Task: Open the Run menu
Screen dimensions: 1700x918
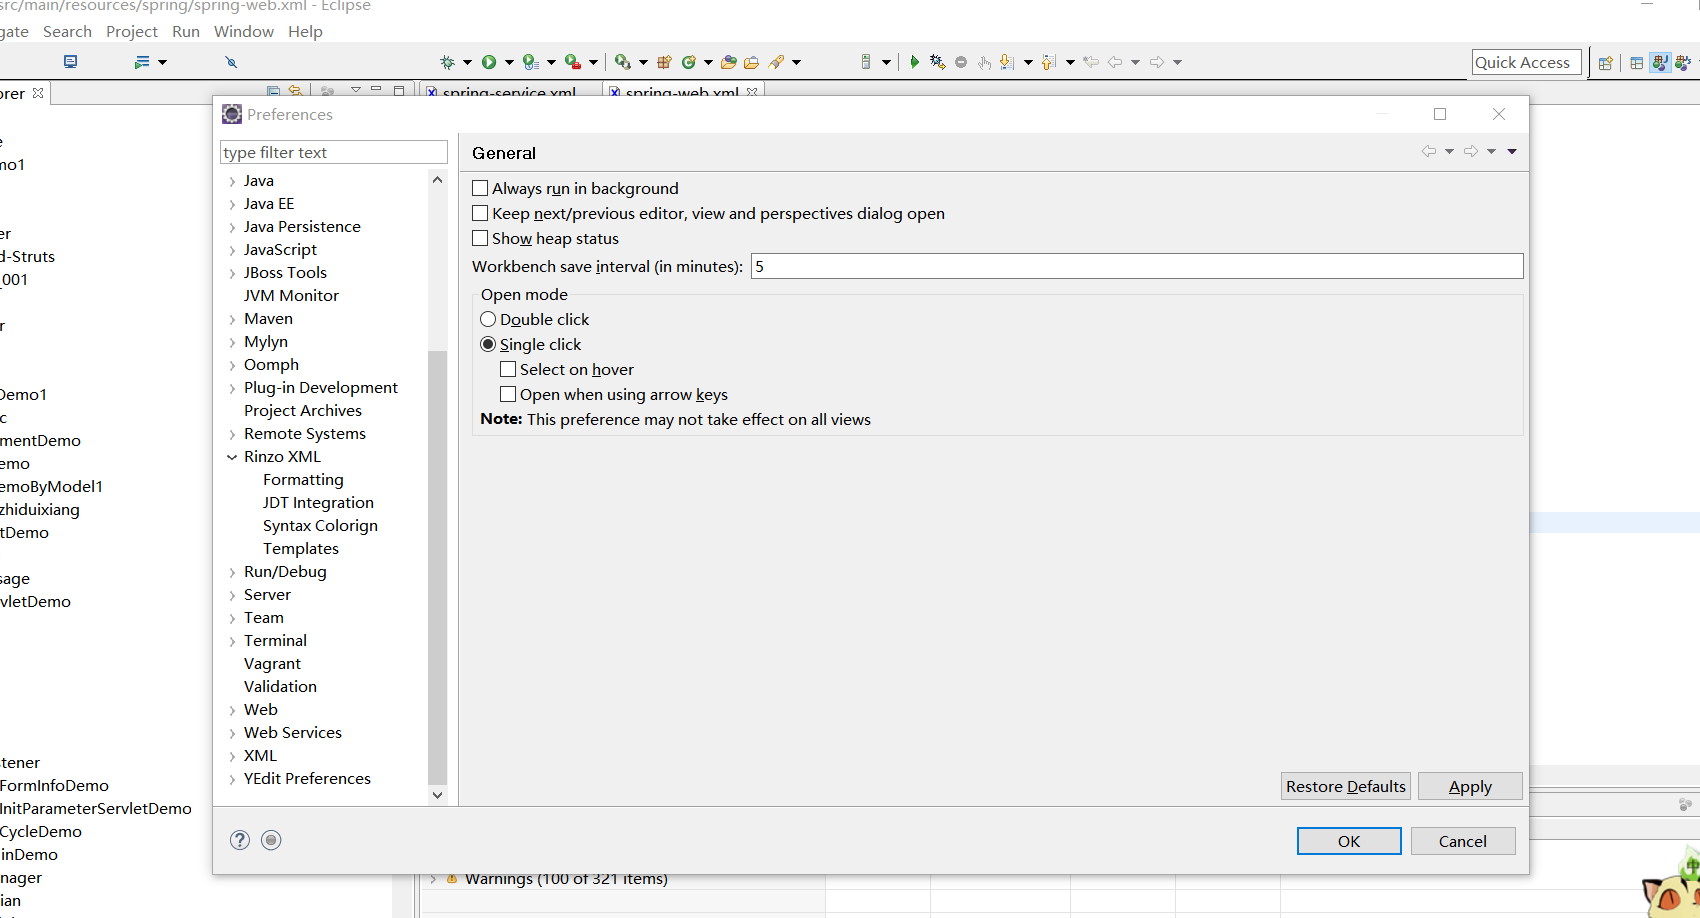Action: pyautogui.click(x=186, y=32)
